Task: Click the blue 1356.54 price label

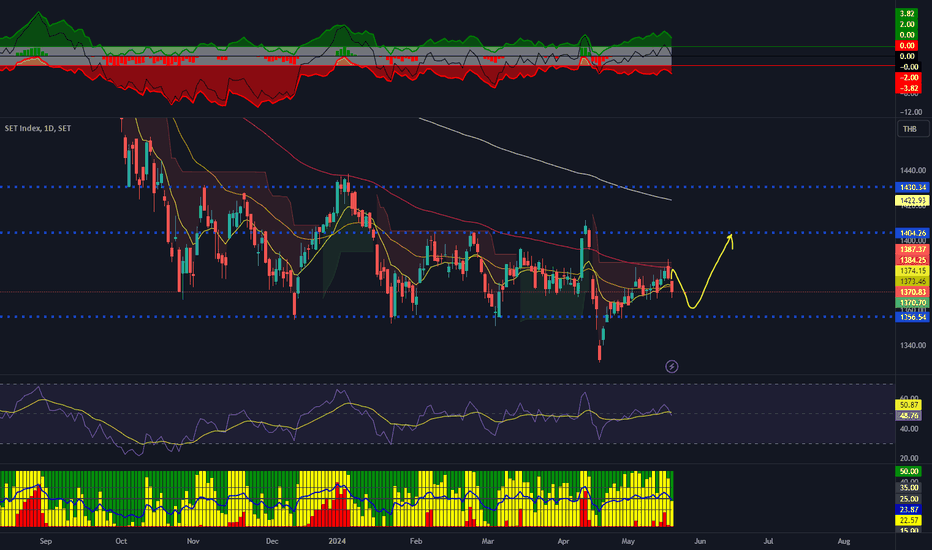Action: click(x=912, y=318)
